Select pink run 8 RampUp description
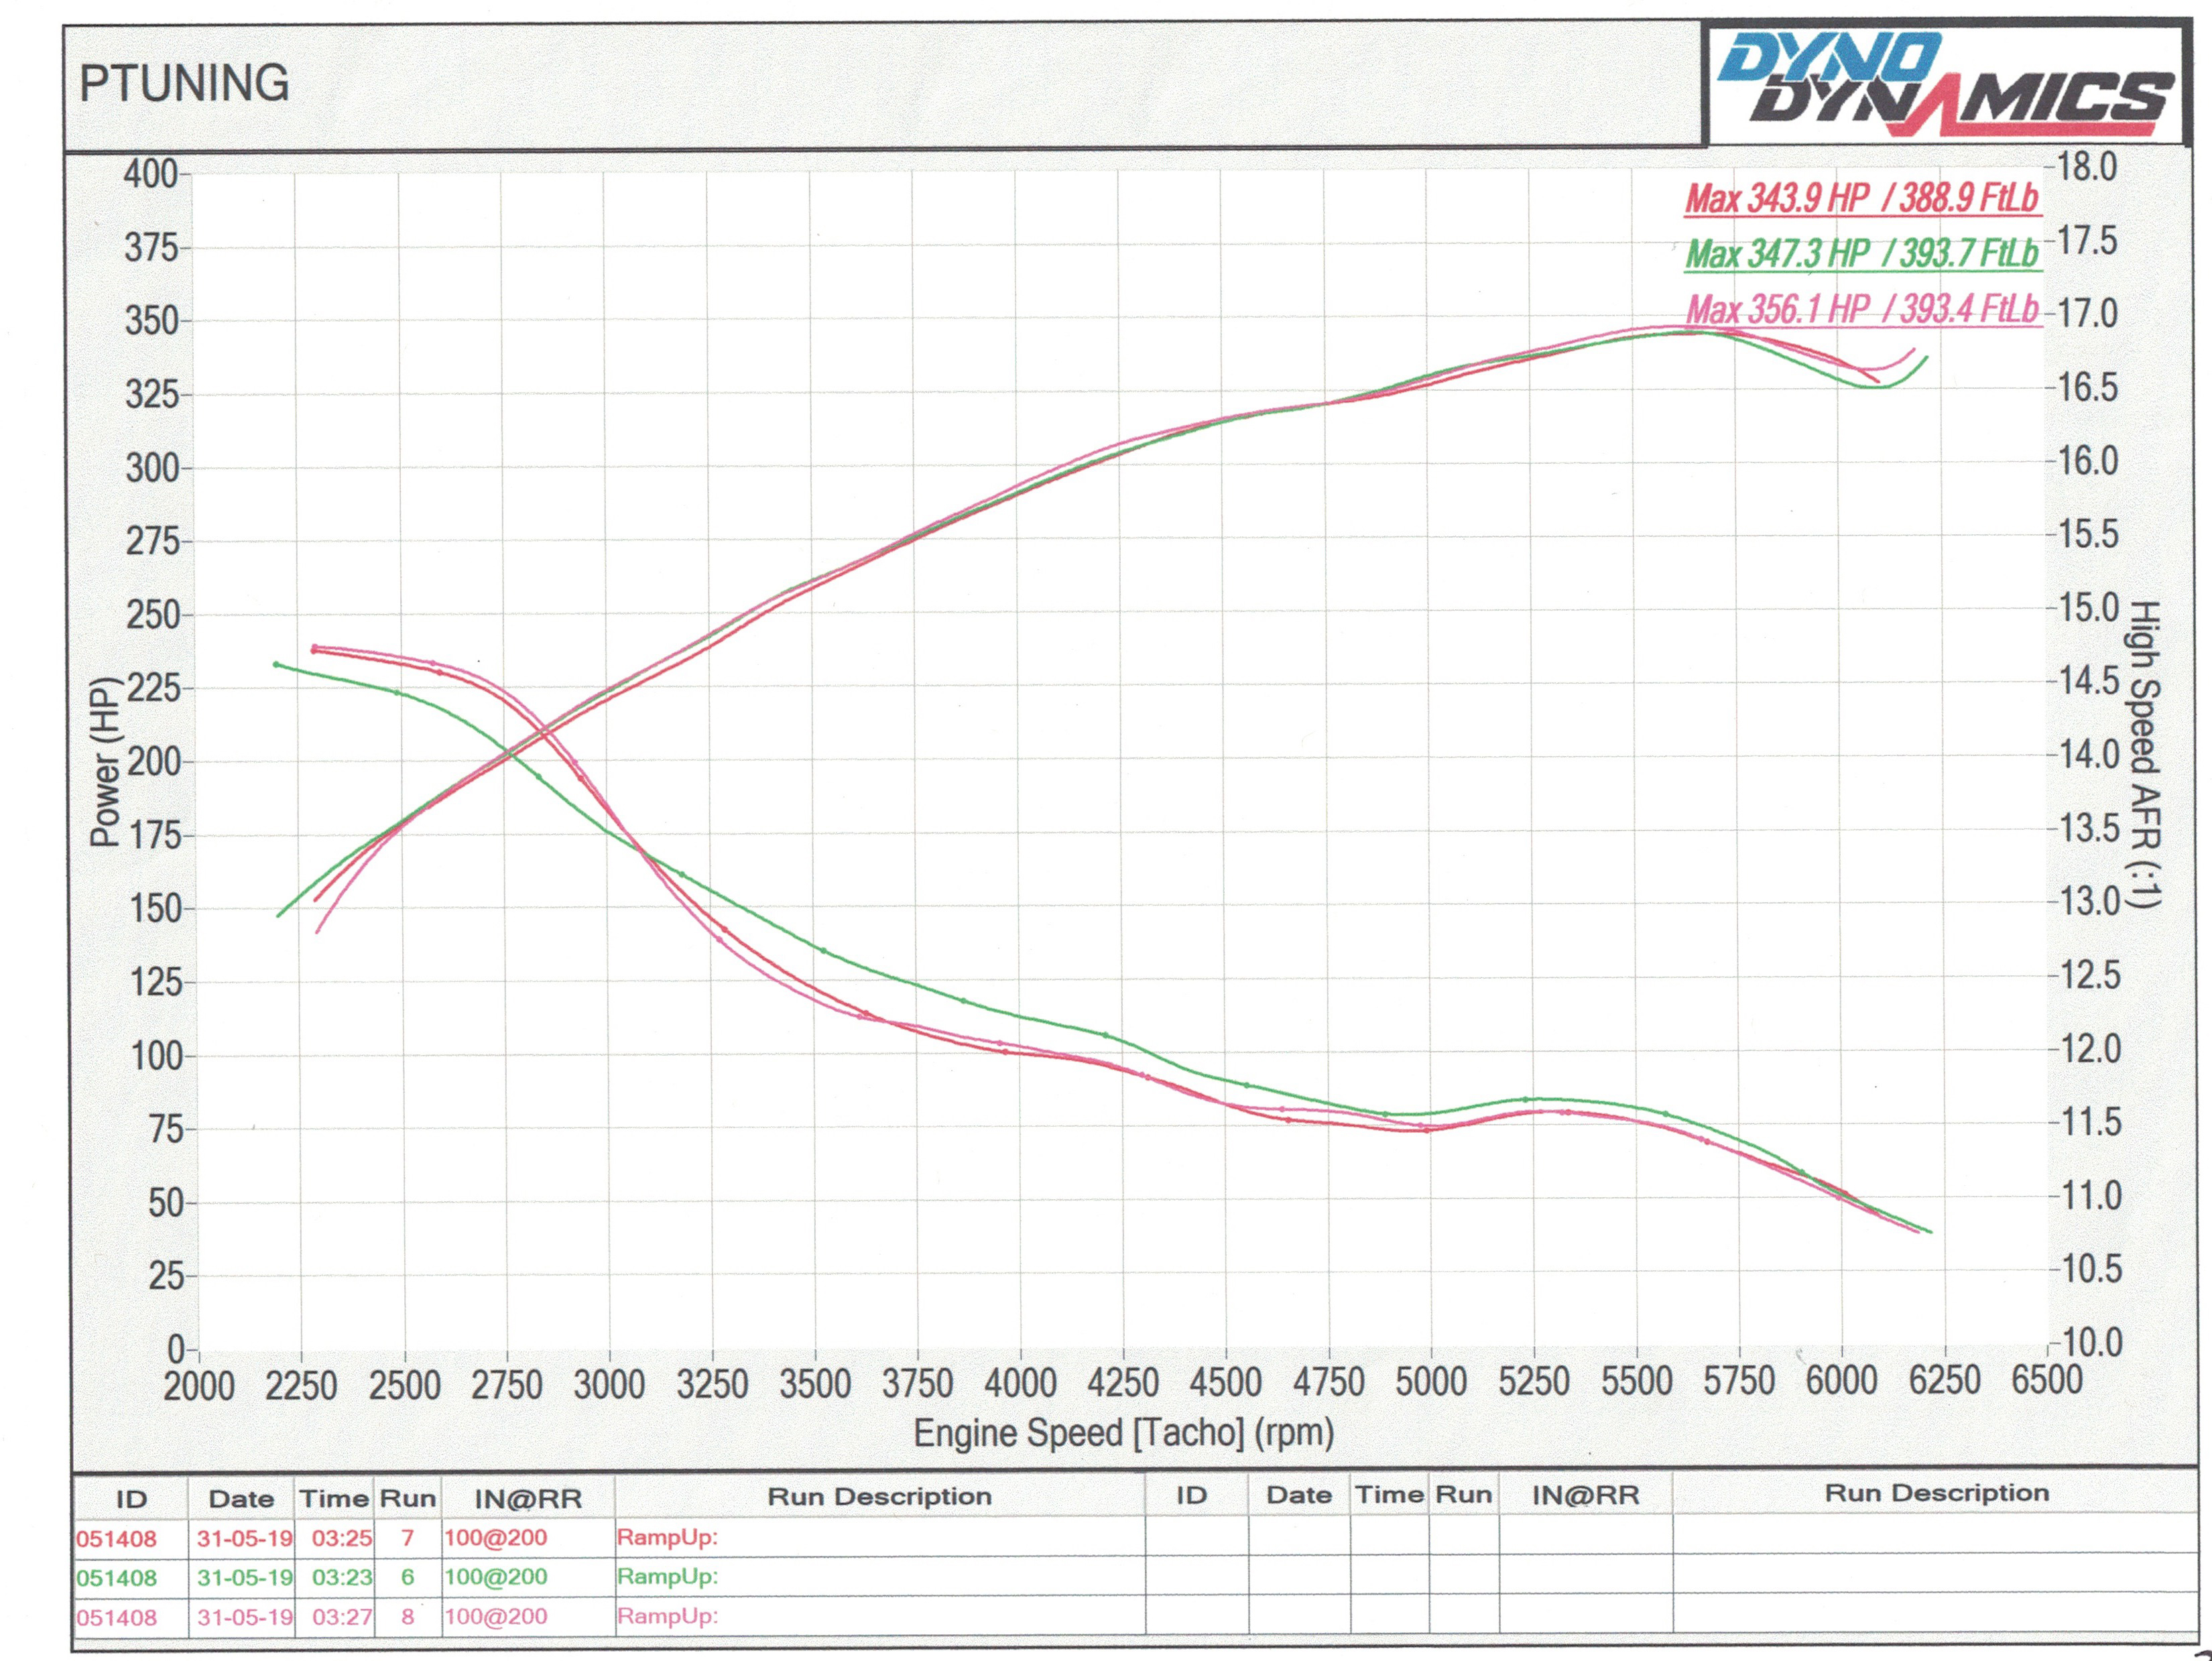The height and width of the screenshot is (1661, 2212). pos(667,1616)
